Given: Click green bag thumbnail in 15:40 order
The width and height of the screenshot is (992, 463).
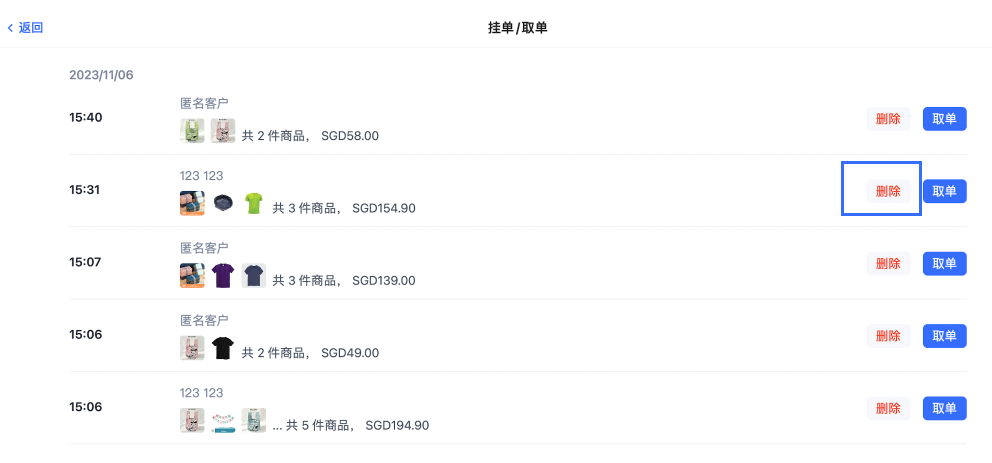Looking at the screenshot, I should click(x=192, y=131).
